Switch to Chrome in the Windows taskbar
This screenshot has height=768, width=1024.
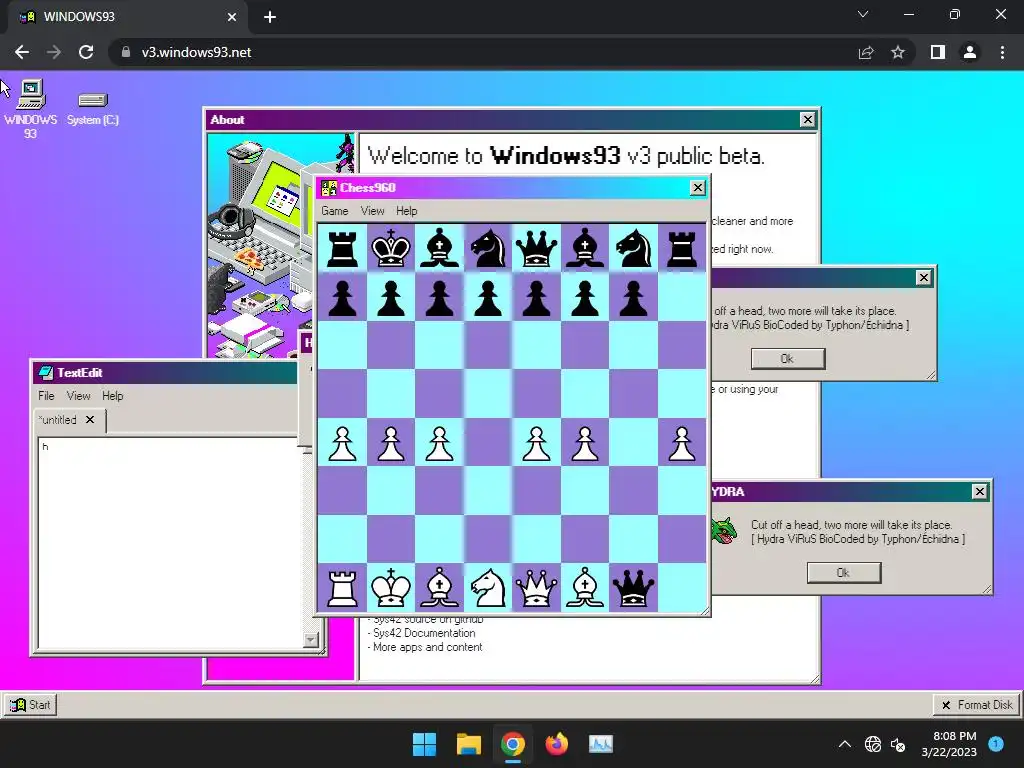(513, 744)
